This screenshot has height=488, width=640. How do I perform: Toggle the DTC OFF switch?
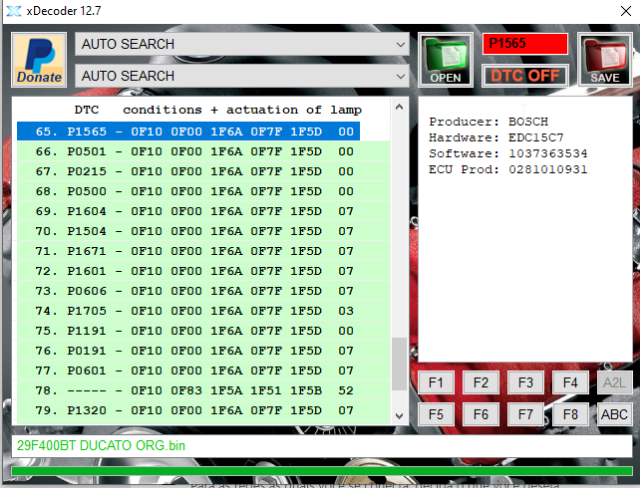pos(525,75)
